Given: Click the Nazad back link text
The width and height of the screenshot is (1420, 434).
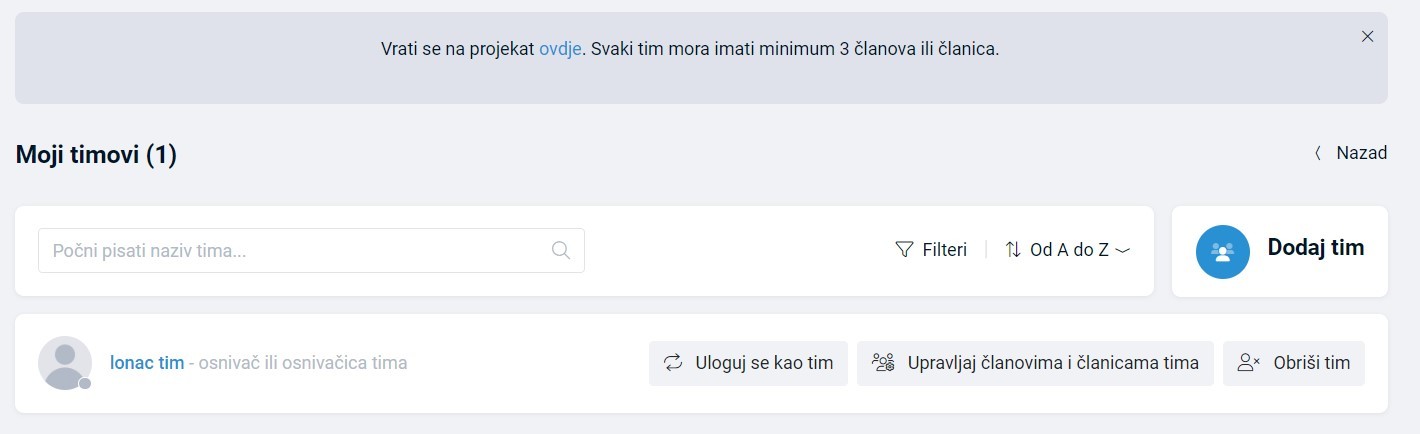Looking at the screenshot, I should coord(1361,153).
